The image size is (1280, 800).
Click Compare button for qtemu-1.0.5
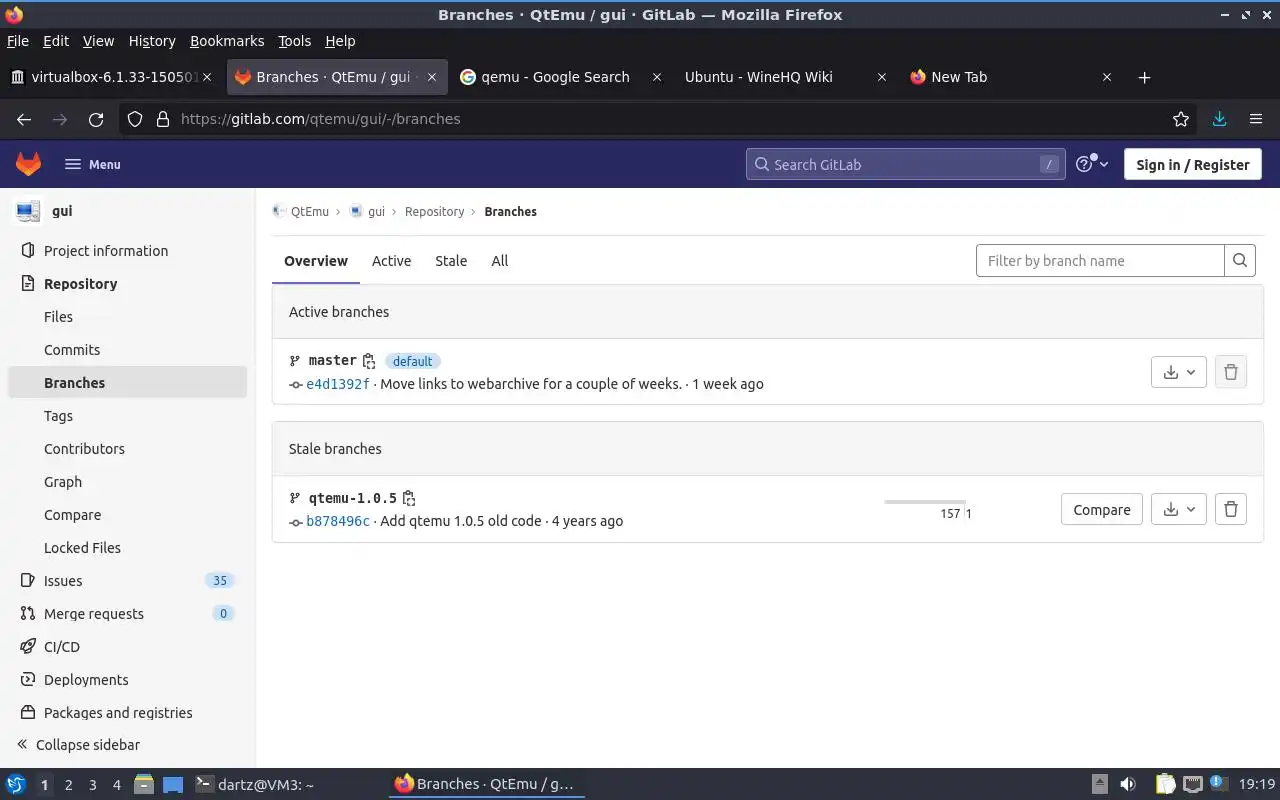[x=1102, y=509]
